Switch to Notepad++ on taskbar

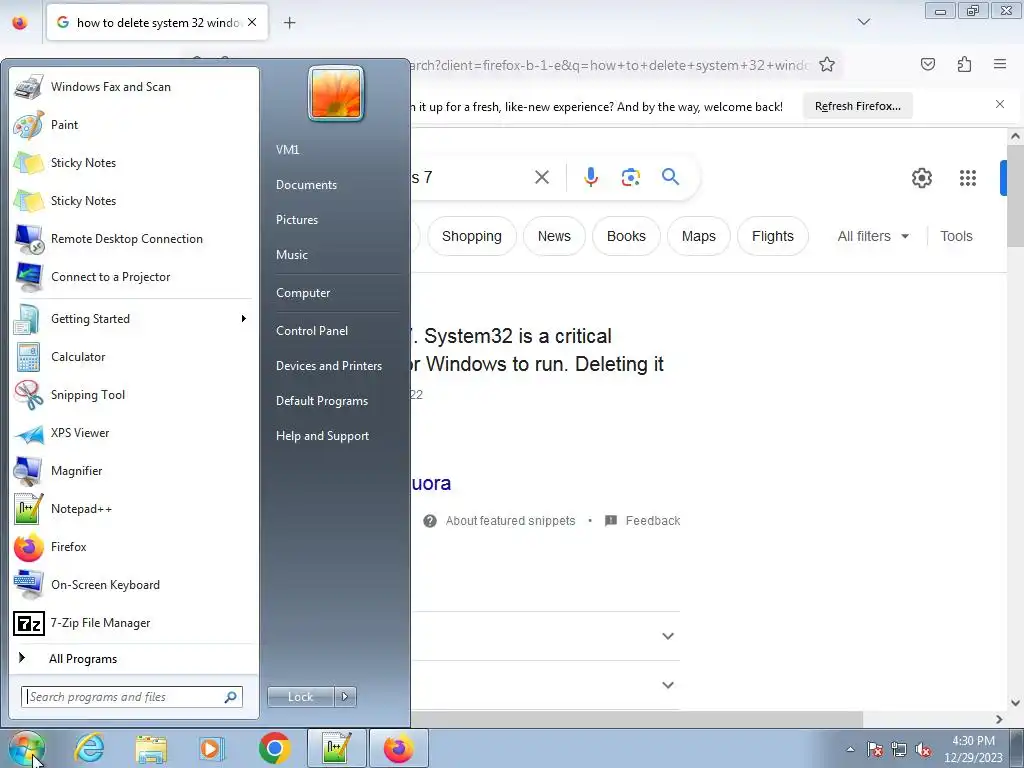coord(336,748)
